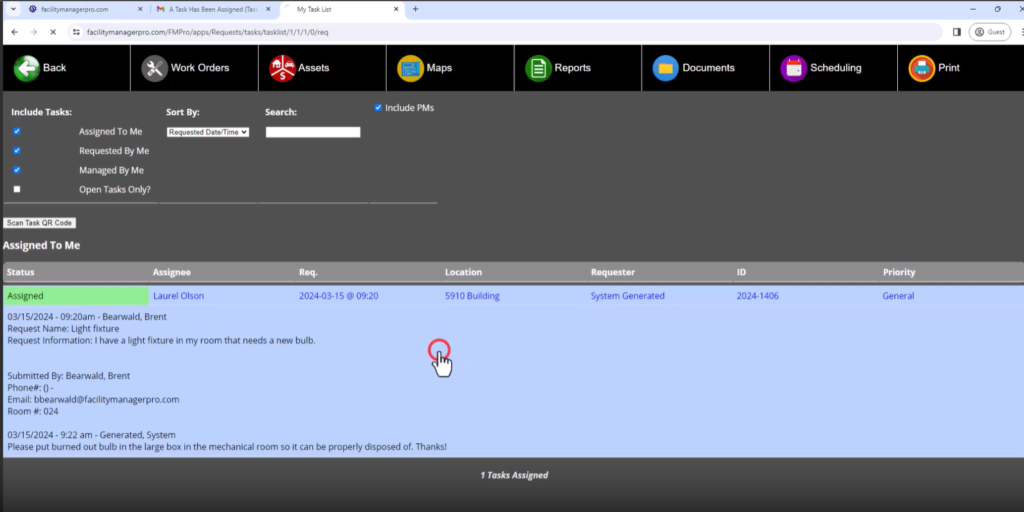Open the Documents folder icon
The height and width of the screenshot is (512, 1024).
[x=665, y=68]
